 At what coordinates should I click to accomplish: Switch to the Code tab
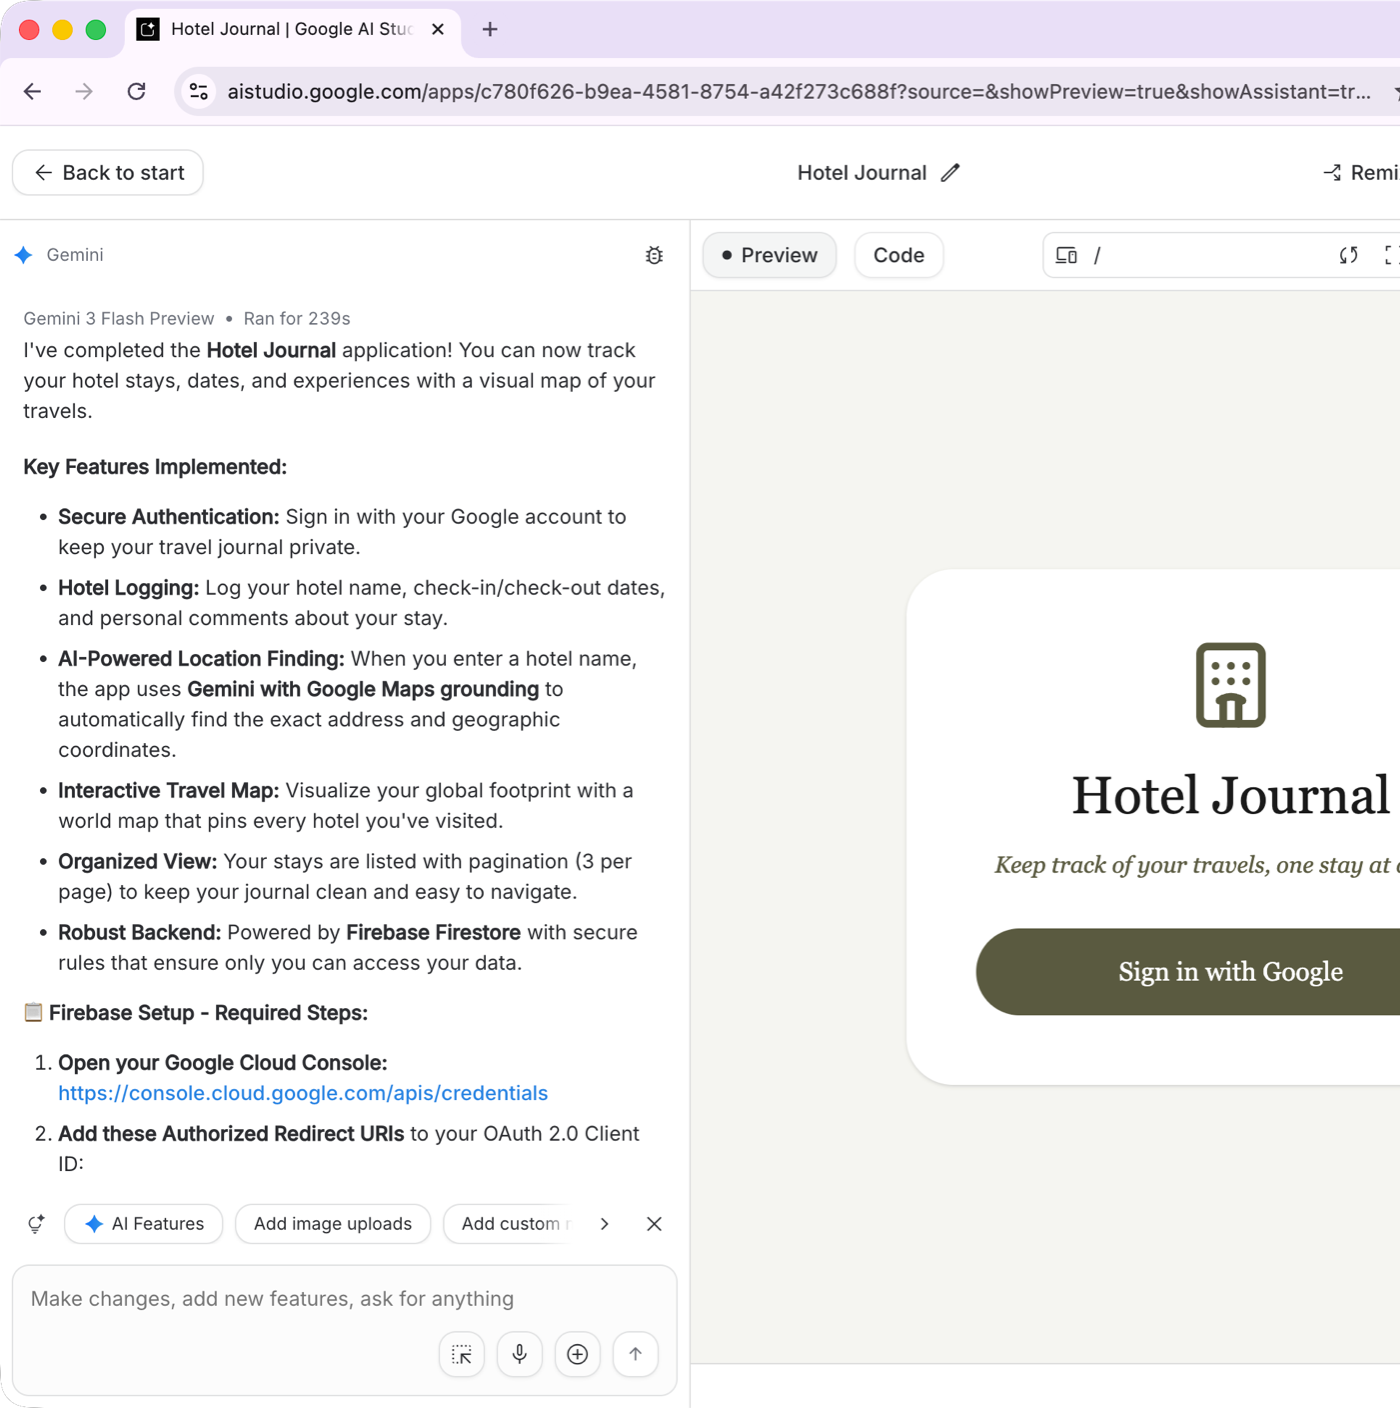point(898,256)
